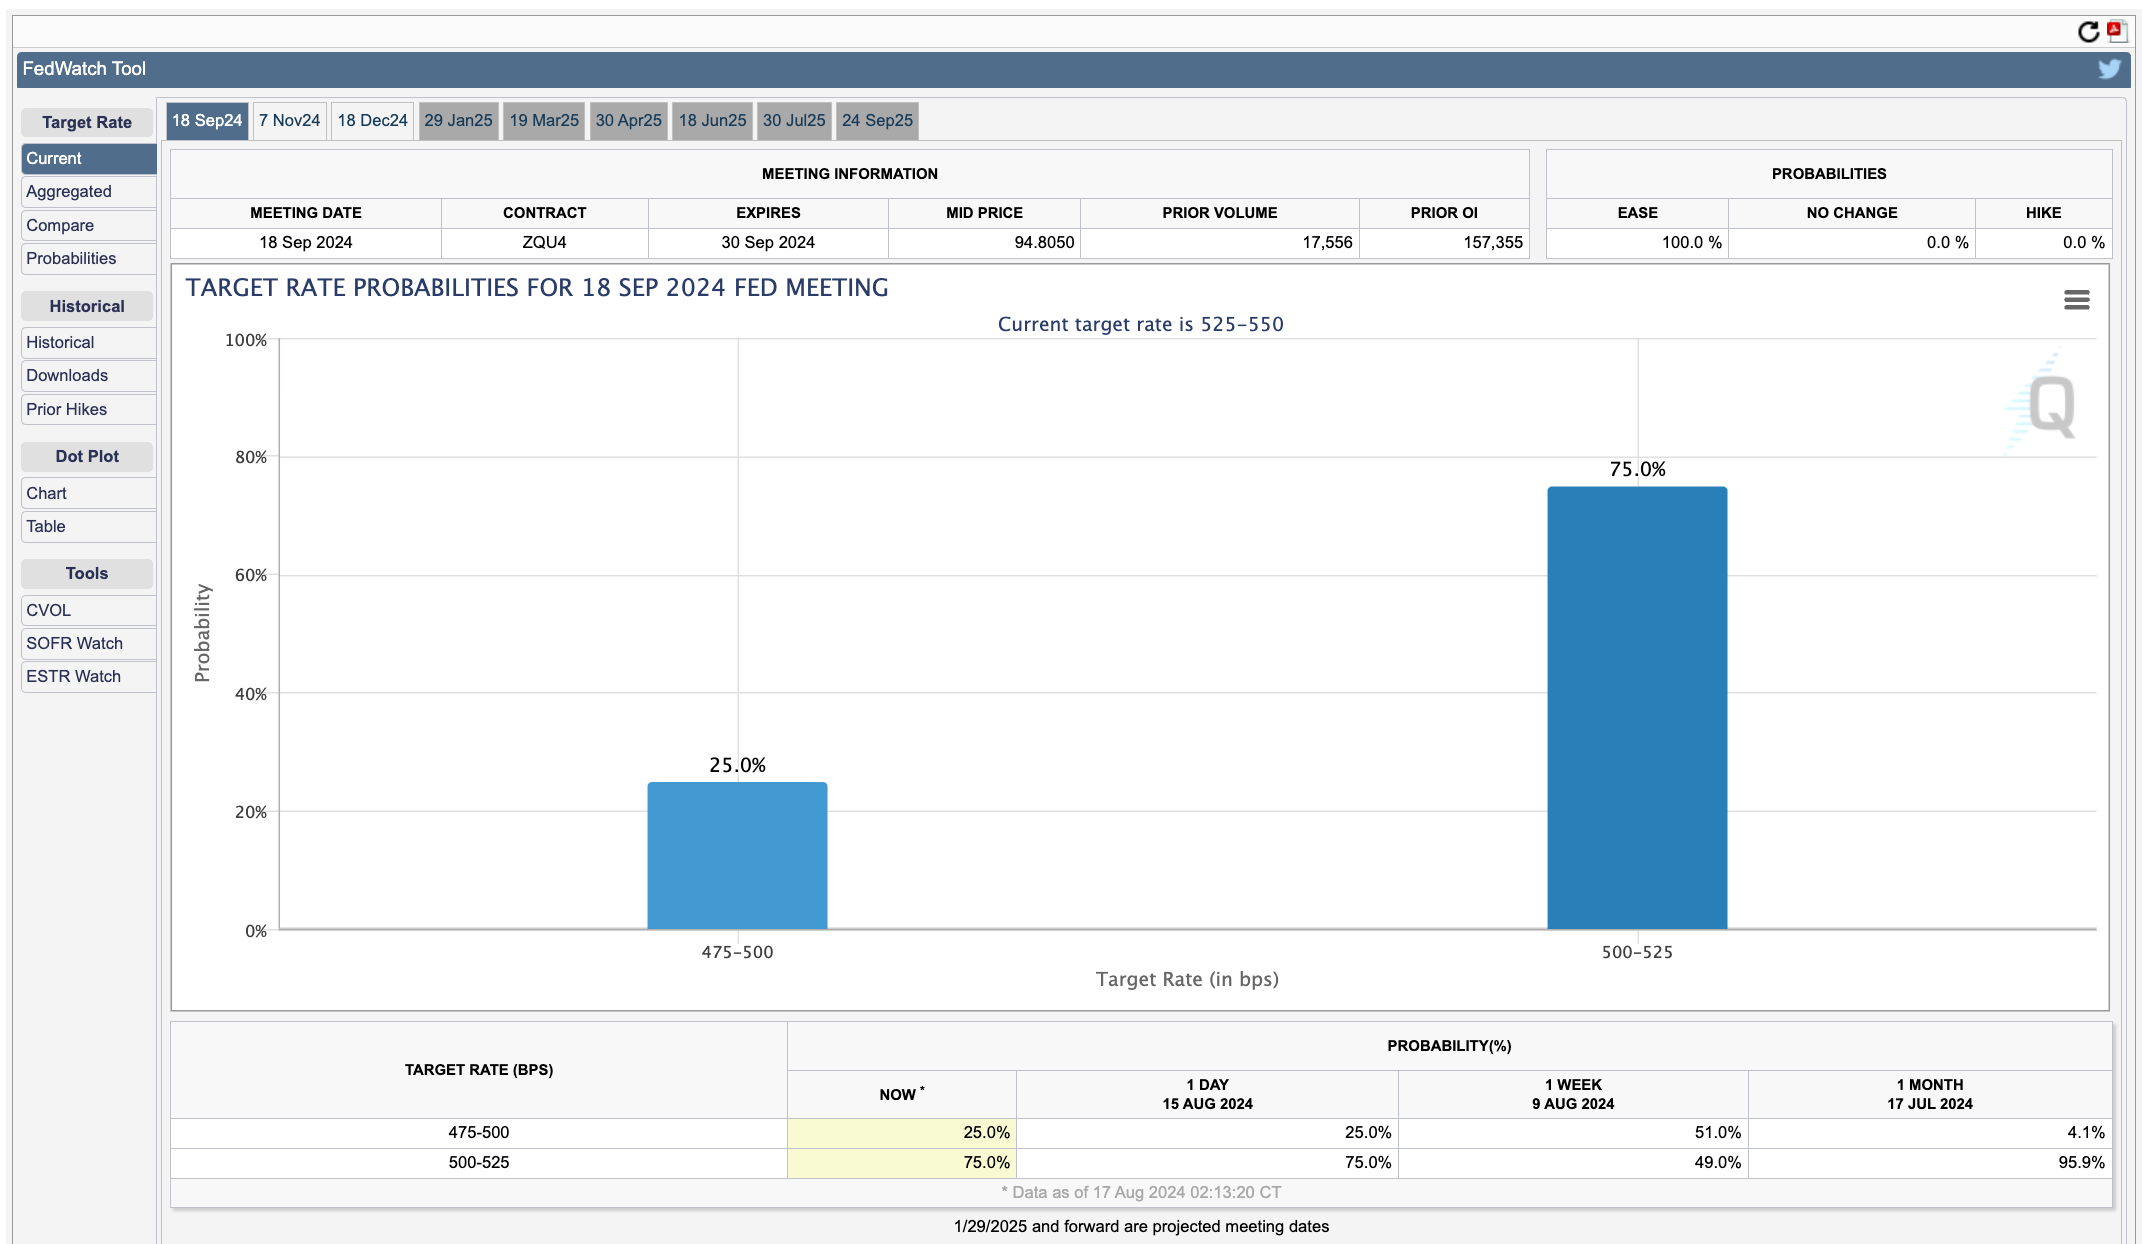Click the Tools section header

87,573
